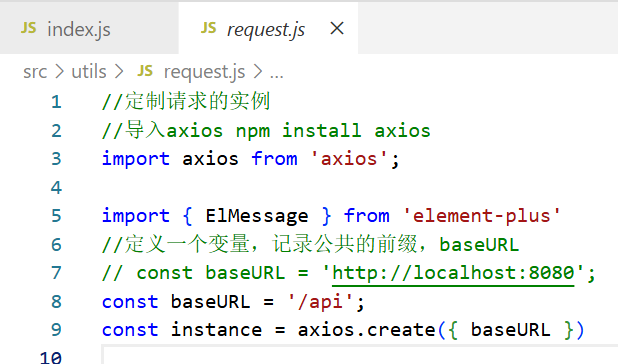Open the src breadcrumb folder
The height and width of the screenshot is (364, 618).
pos(35,72)
